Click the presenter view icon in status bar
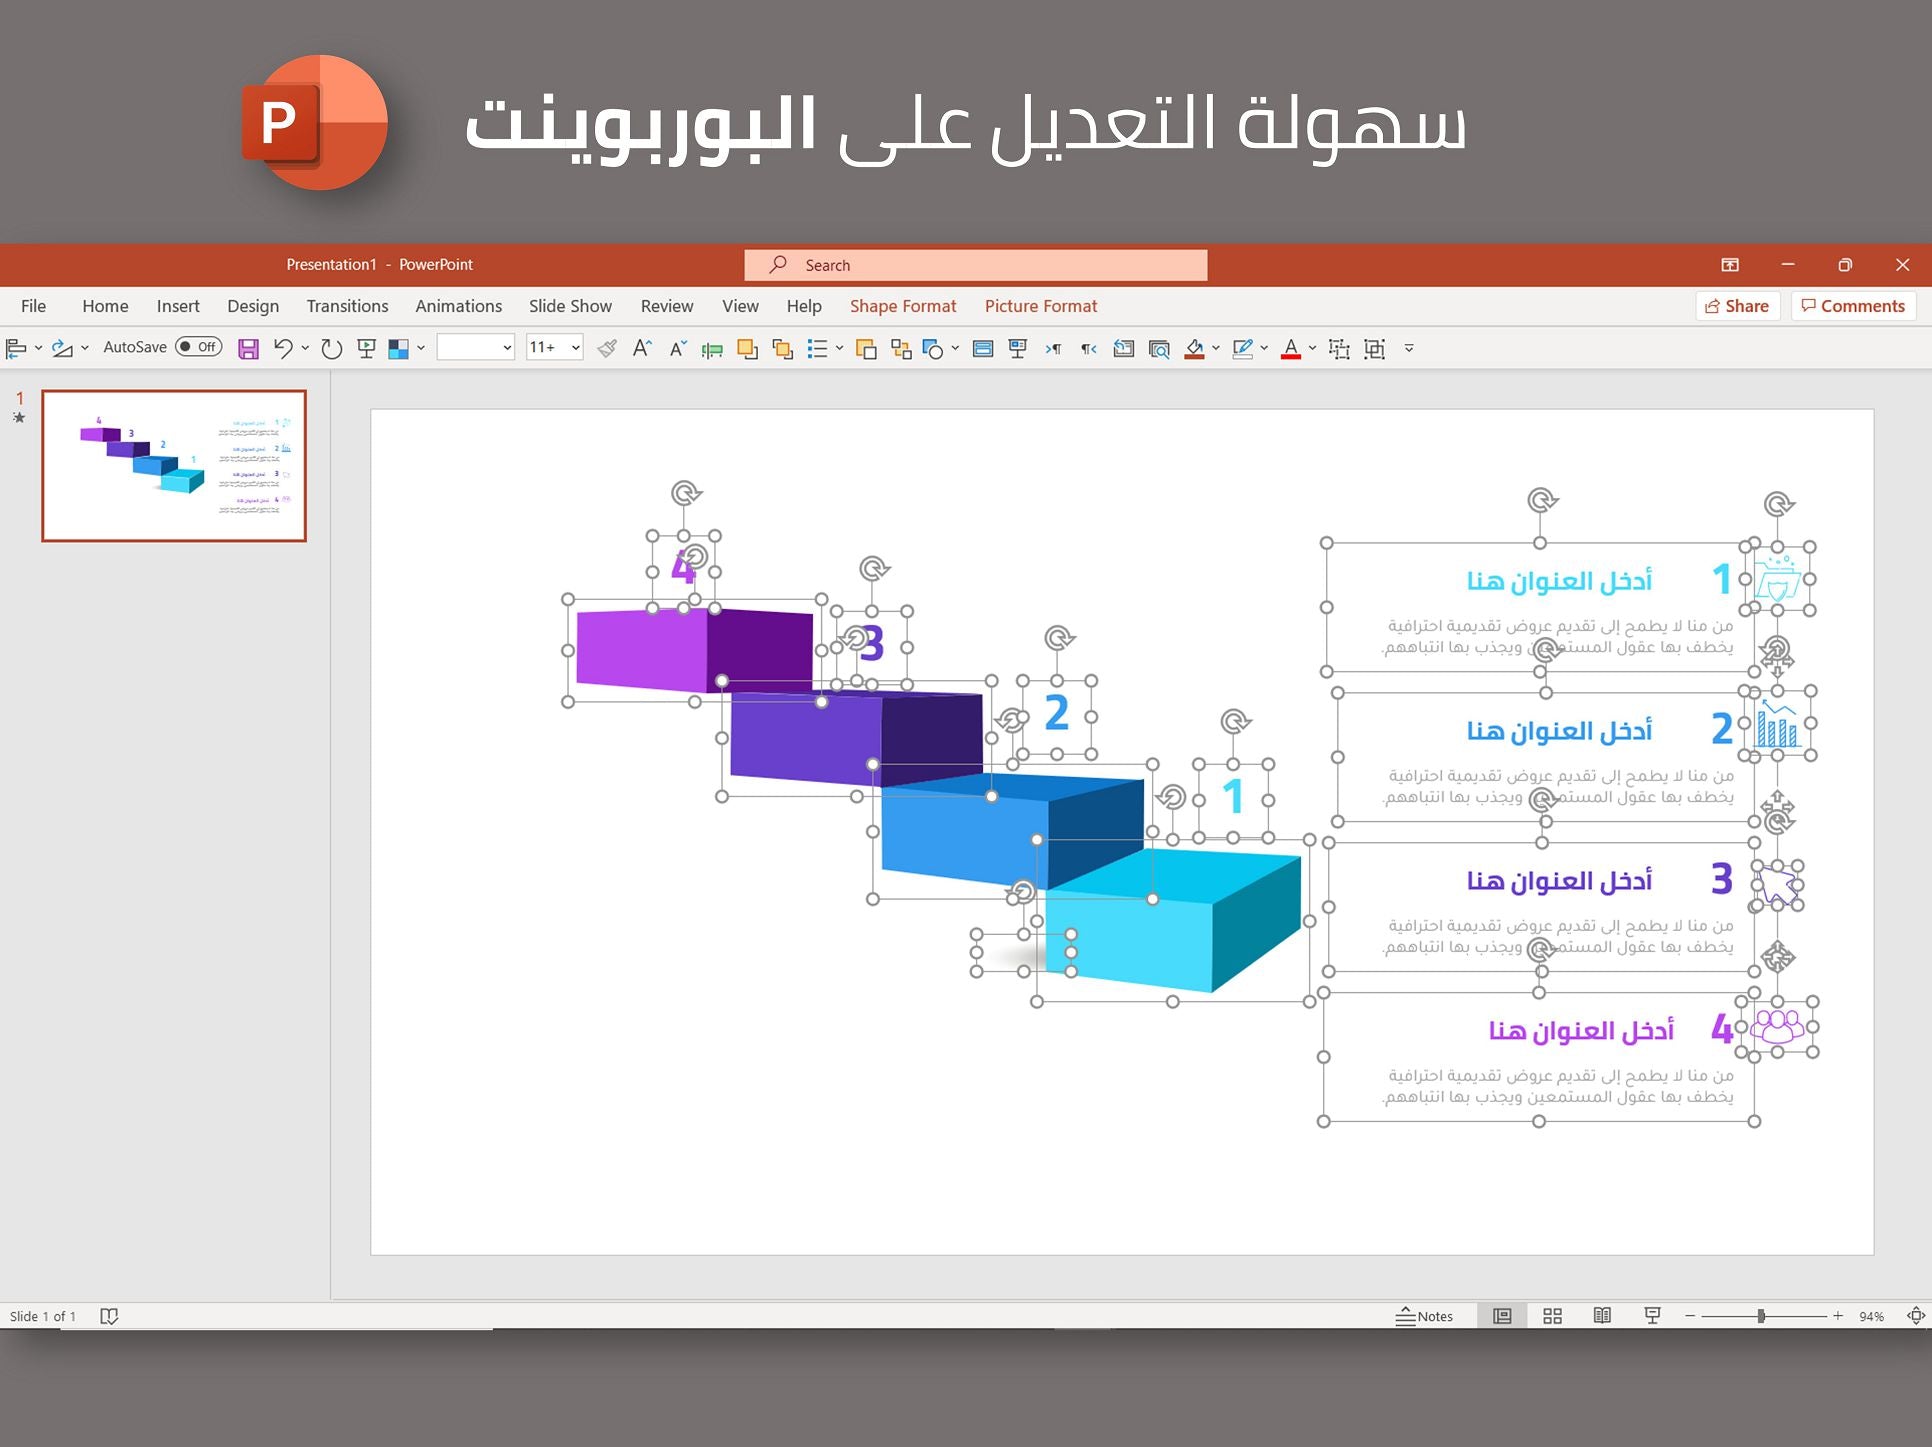The height and width of the screenshot is (1447, 1932). pos(1651,1316)
